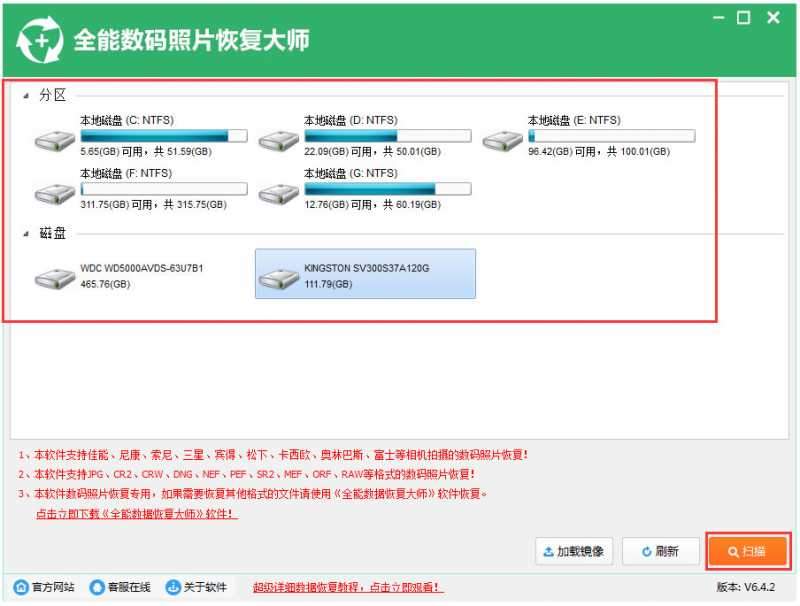
Task: Collapse the 磁盘 section
Action: (28, 233)
